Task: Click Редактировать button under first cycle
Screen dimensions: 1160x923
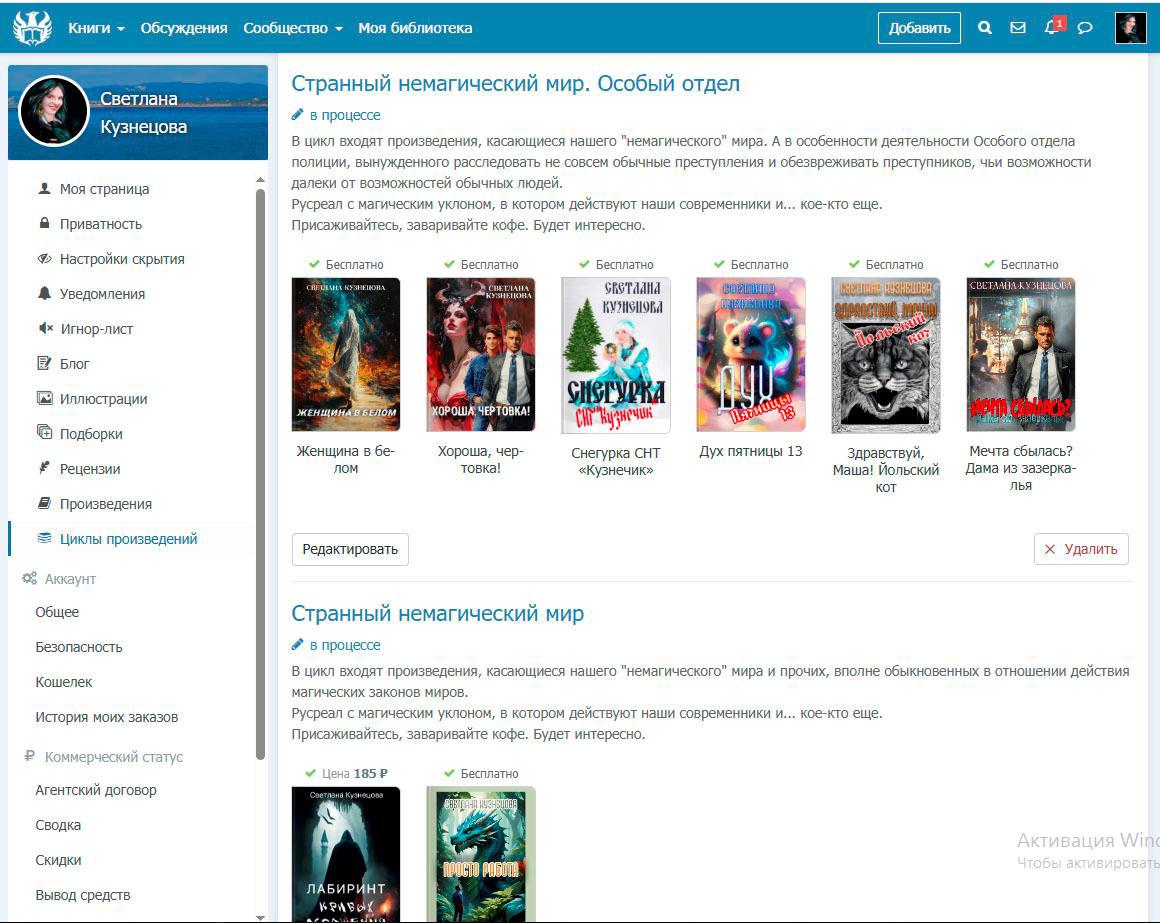Action: click(x=350, y=549)
